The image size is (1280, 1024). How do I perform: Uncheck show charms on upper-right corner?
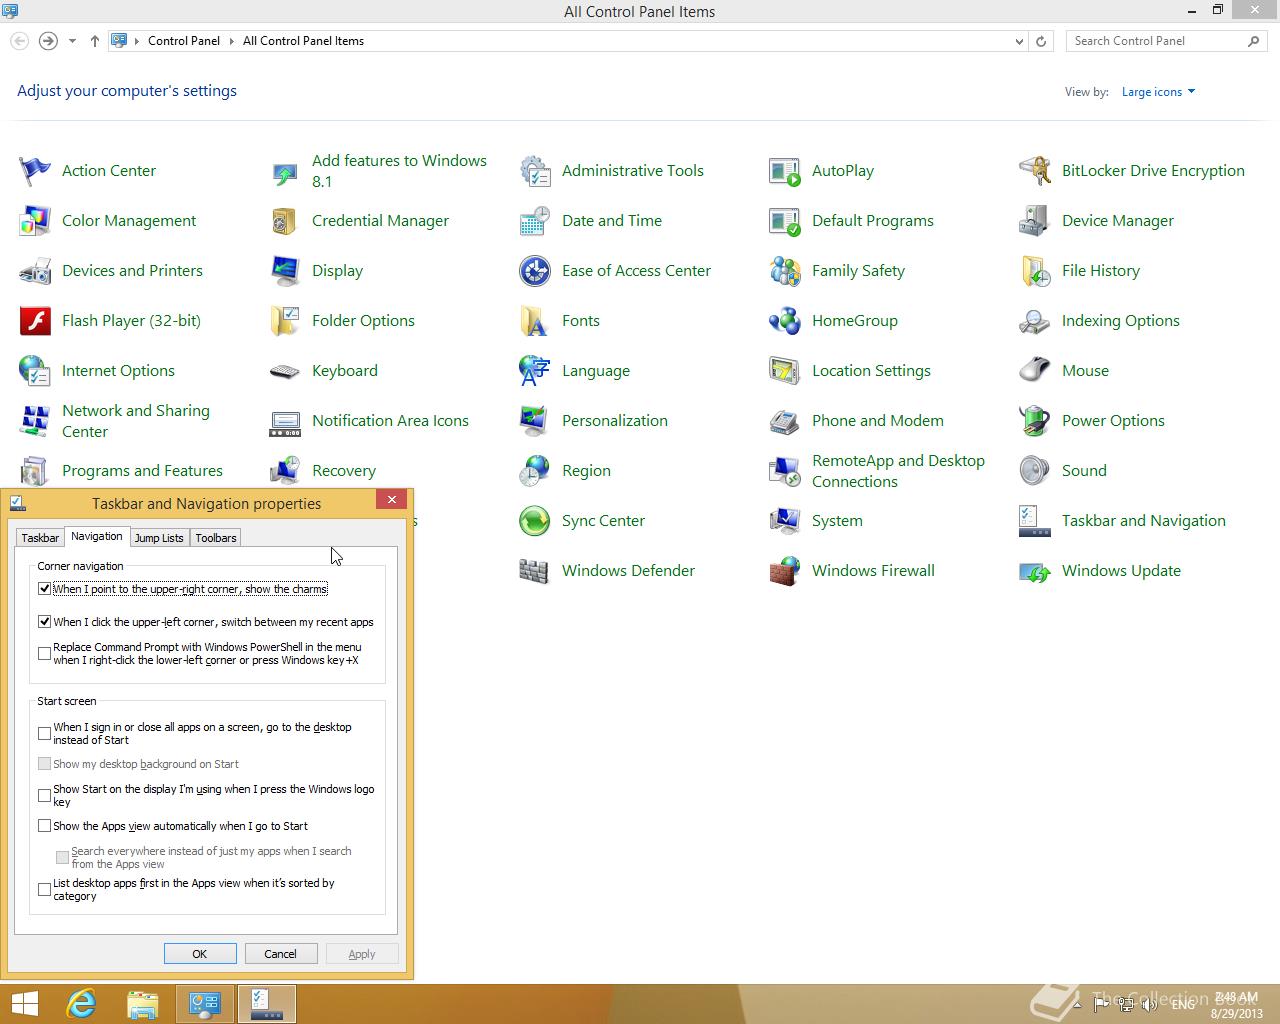click(44, 589)
